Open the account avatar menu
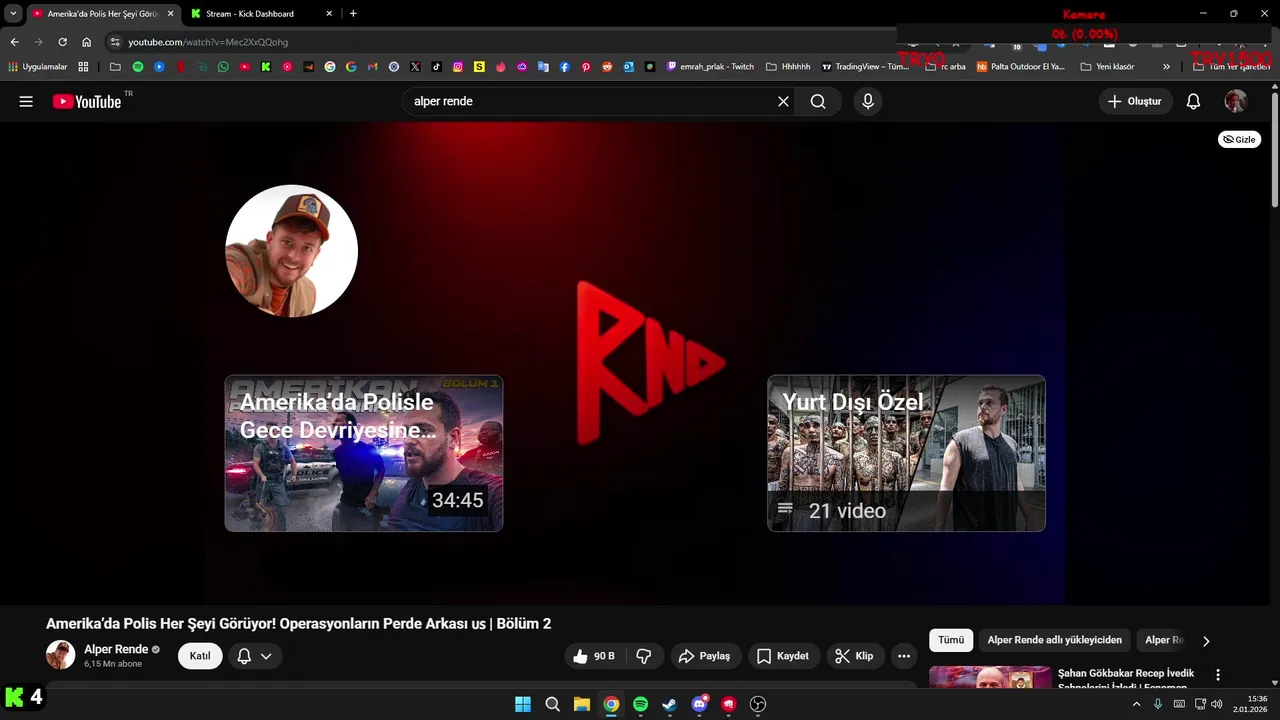The image size is (1280, 720). (1235, 101)
